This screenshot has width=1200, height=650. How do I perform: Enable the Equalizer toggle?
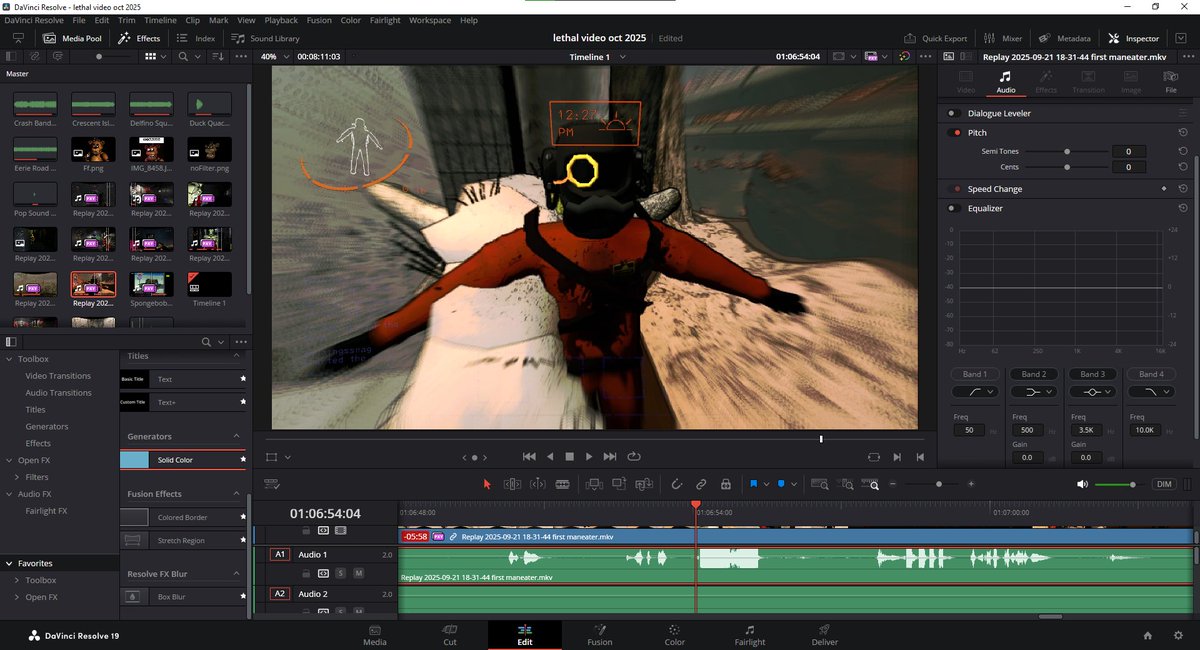(955, 208)
